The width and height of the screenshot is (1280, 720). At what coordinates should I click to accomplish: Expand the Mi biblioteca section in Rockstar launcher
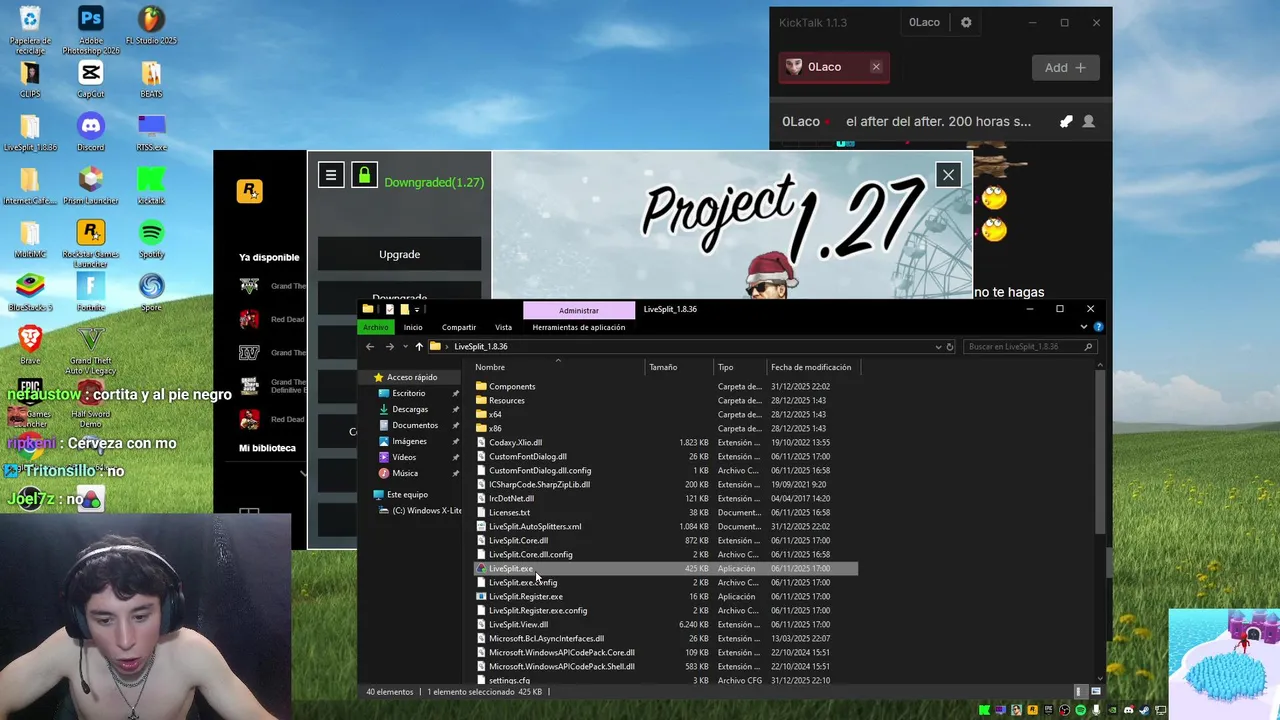click(x=304, y=473)
